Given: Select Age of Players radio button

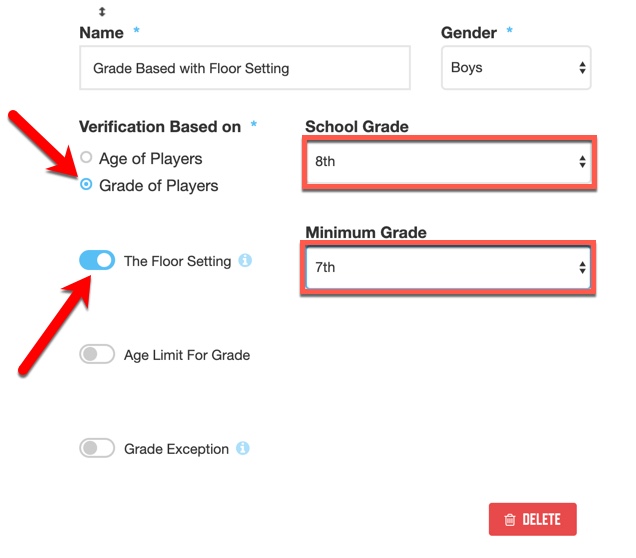Looking at the screenshot, I should click(x=86, y=157).
